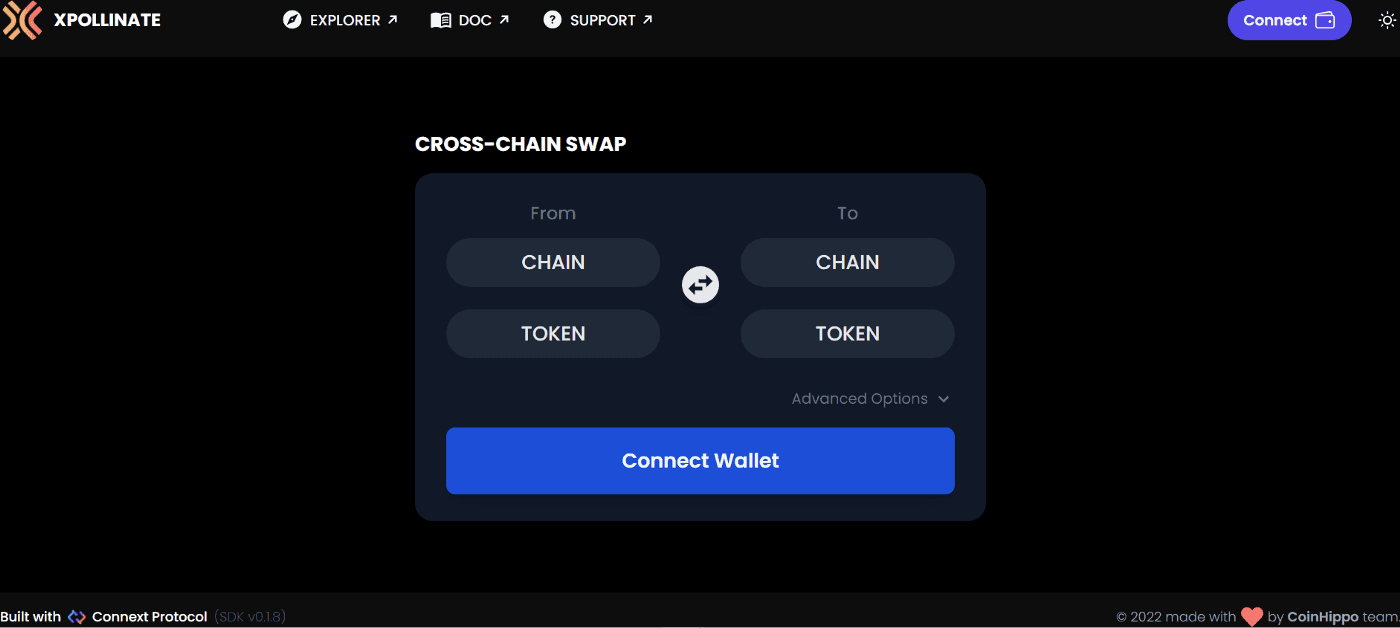The height and width of the screenshot is (628, 1400).
Task: Click the Connect button in the header
Action: 1289,20
